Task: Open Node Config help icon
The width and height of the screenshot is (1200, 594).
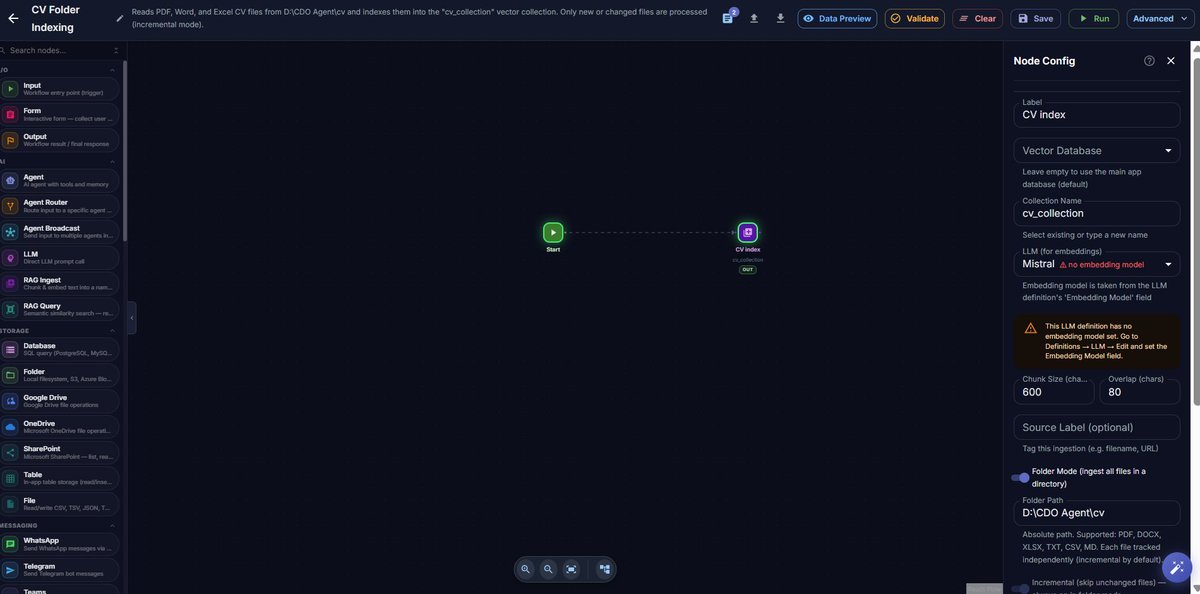Action: 1149,61
